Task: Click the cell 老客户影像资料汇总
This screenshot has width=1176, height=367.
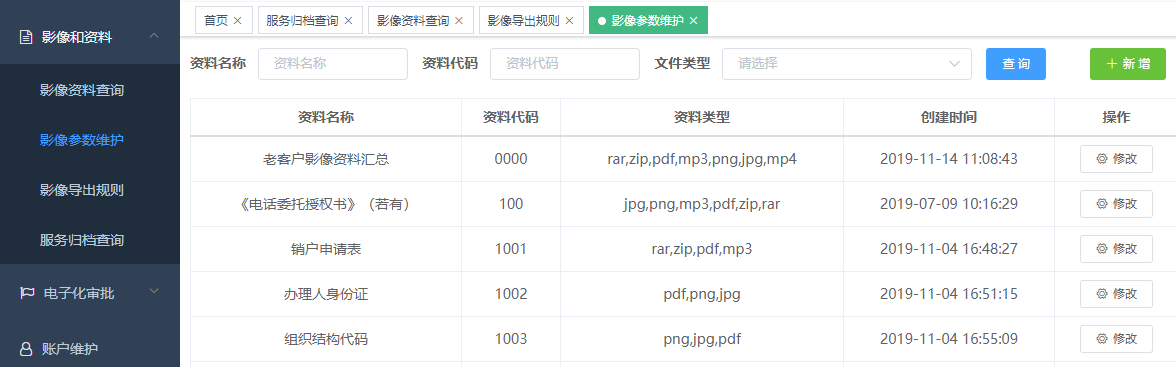Action: (x=326, y=159)
